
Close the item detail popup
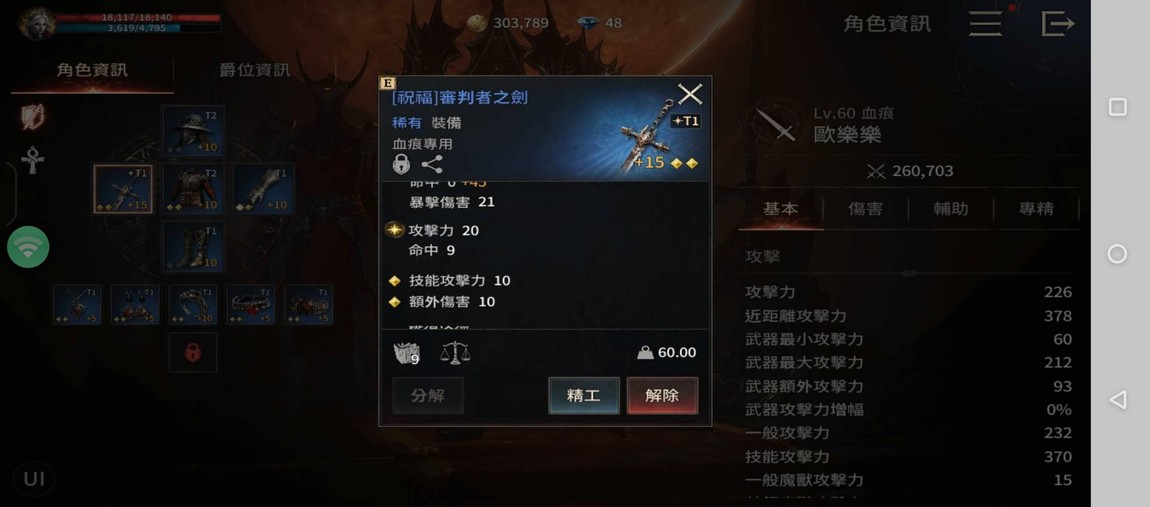[689, 94]
